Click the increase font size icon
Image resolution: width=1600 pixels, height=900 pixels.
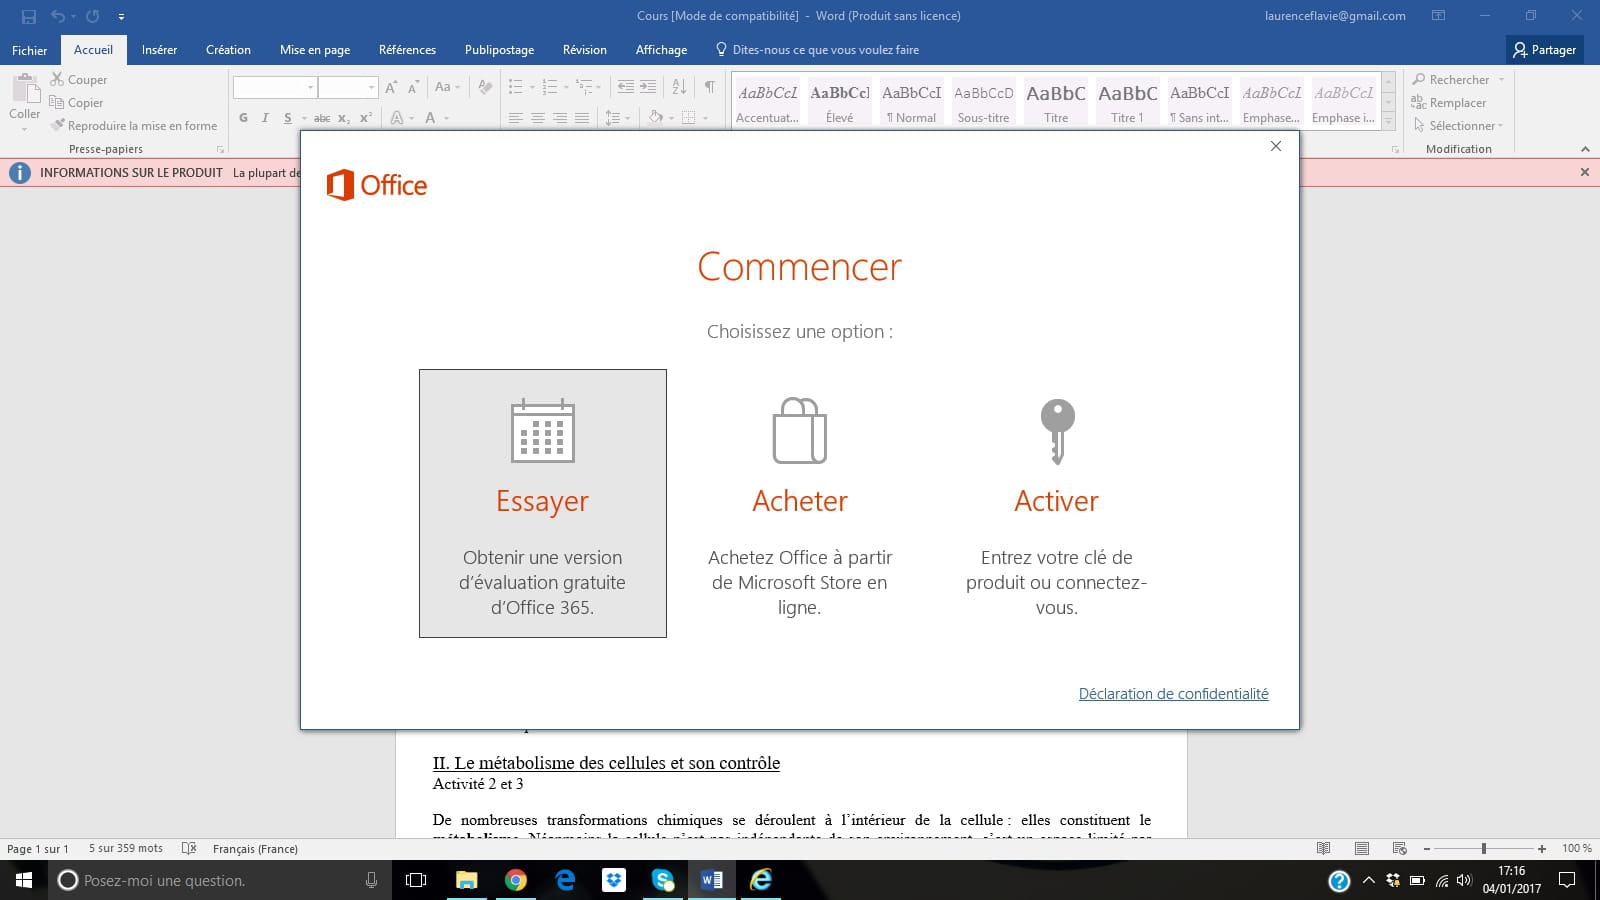pyautogui.click(x=391, y=88)
